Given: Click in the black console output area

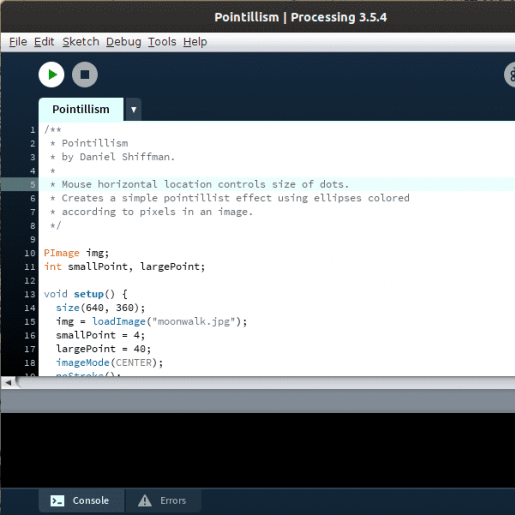Looking at the screenshot, I should [x=258, y=450].
